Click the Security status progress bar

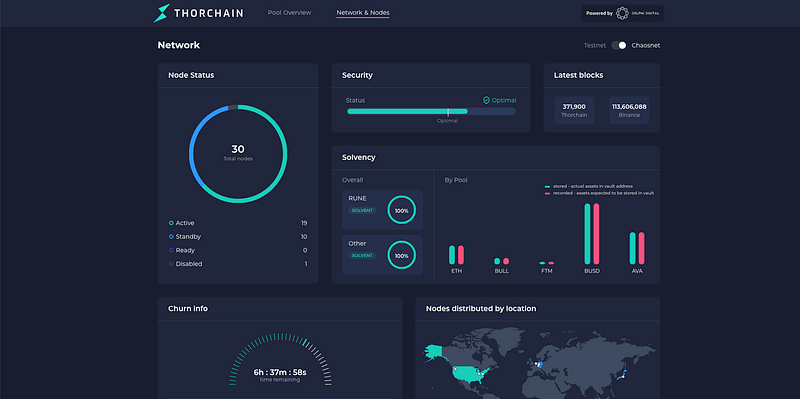coord(431,111)
